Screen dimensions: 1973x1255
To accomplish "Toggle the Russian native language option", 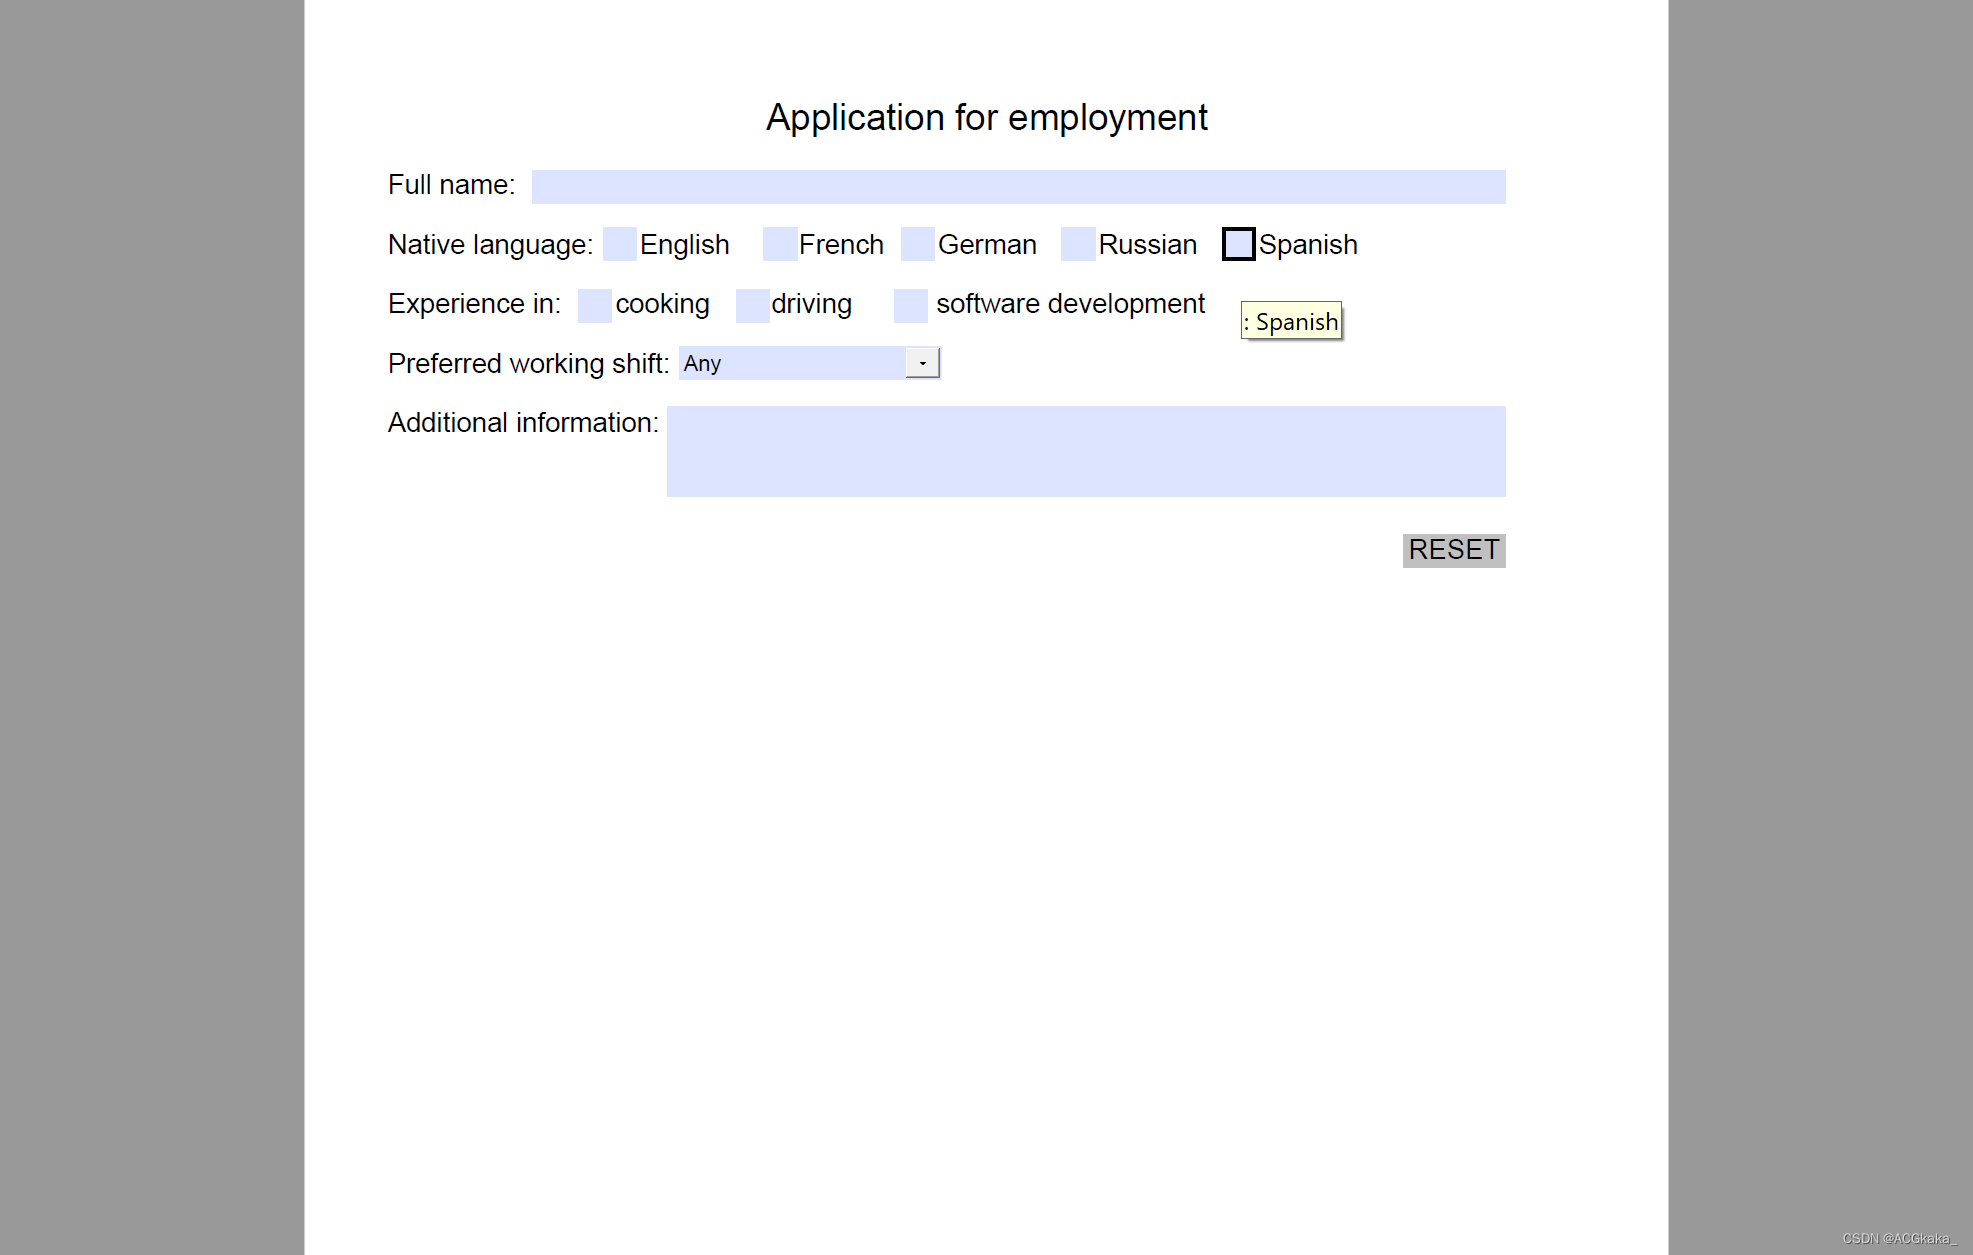I will tap(1077, 244).
